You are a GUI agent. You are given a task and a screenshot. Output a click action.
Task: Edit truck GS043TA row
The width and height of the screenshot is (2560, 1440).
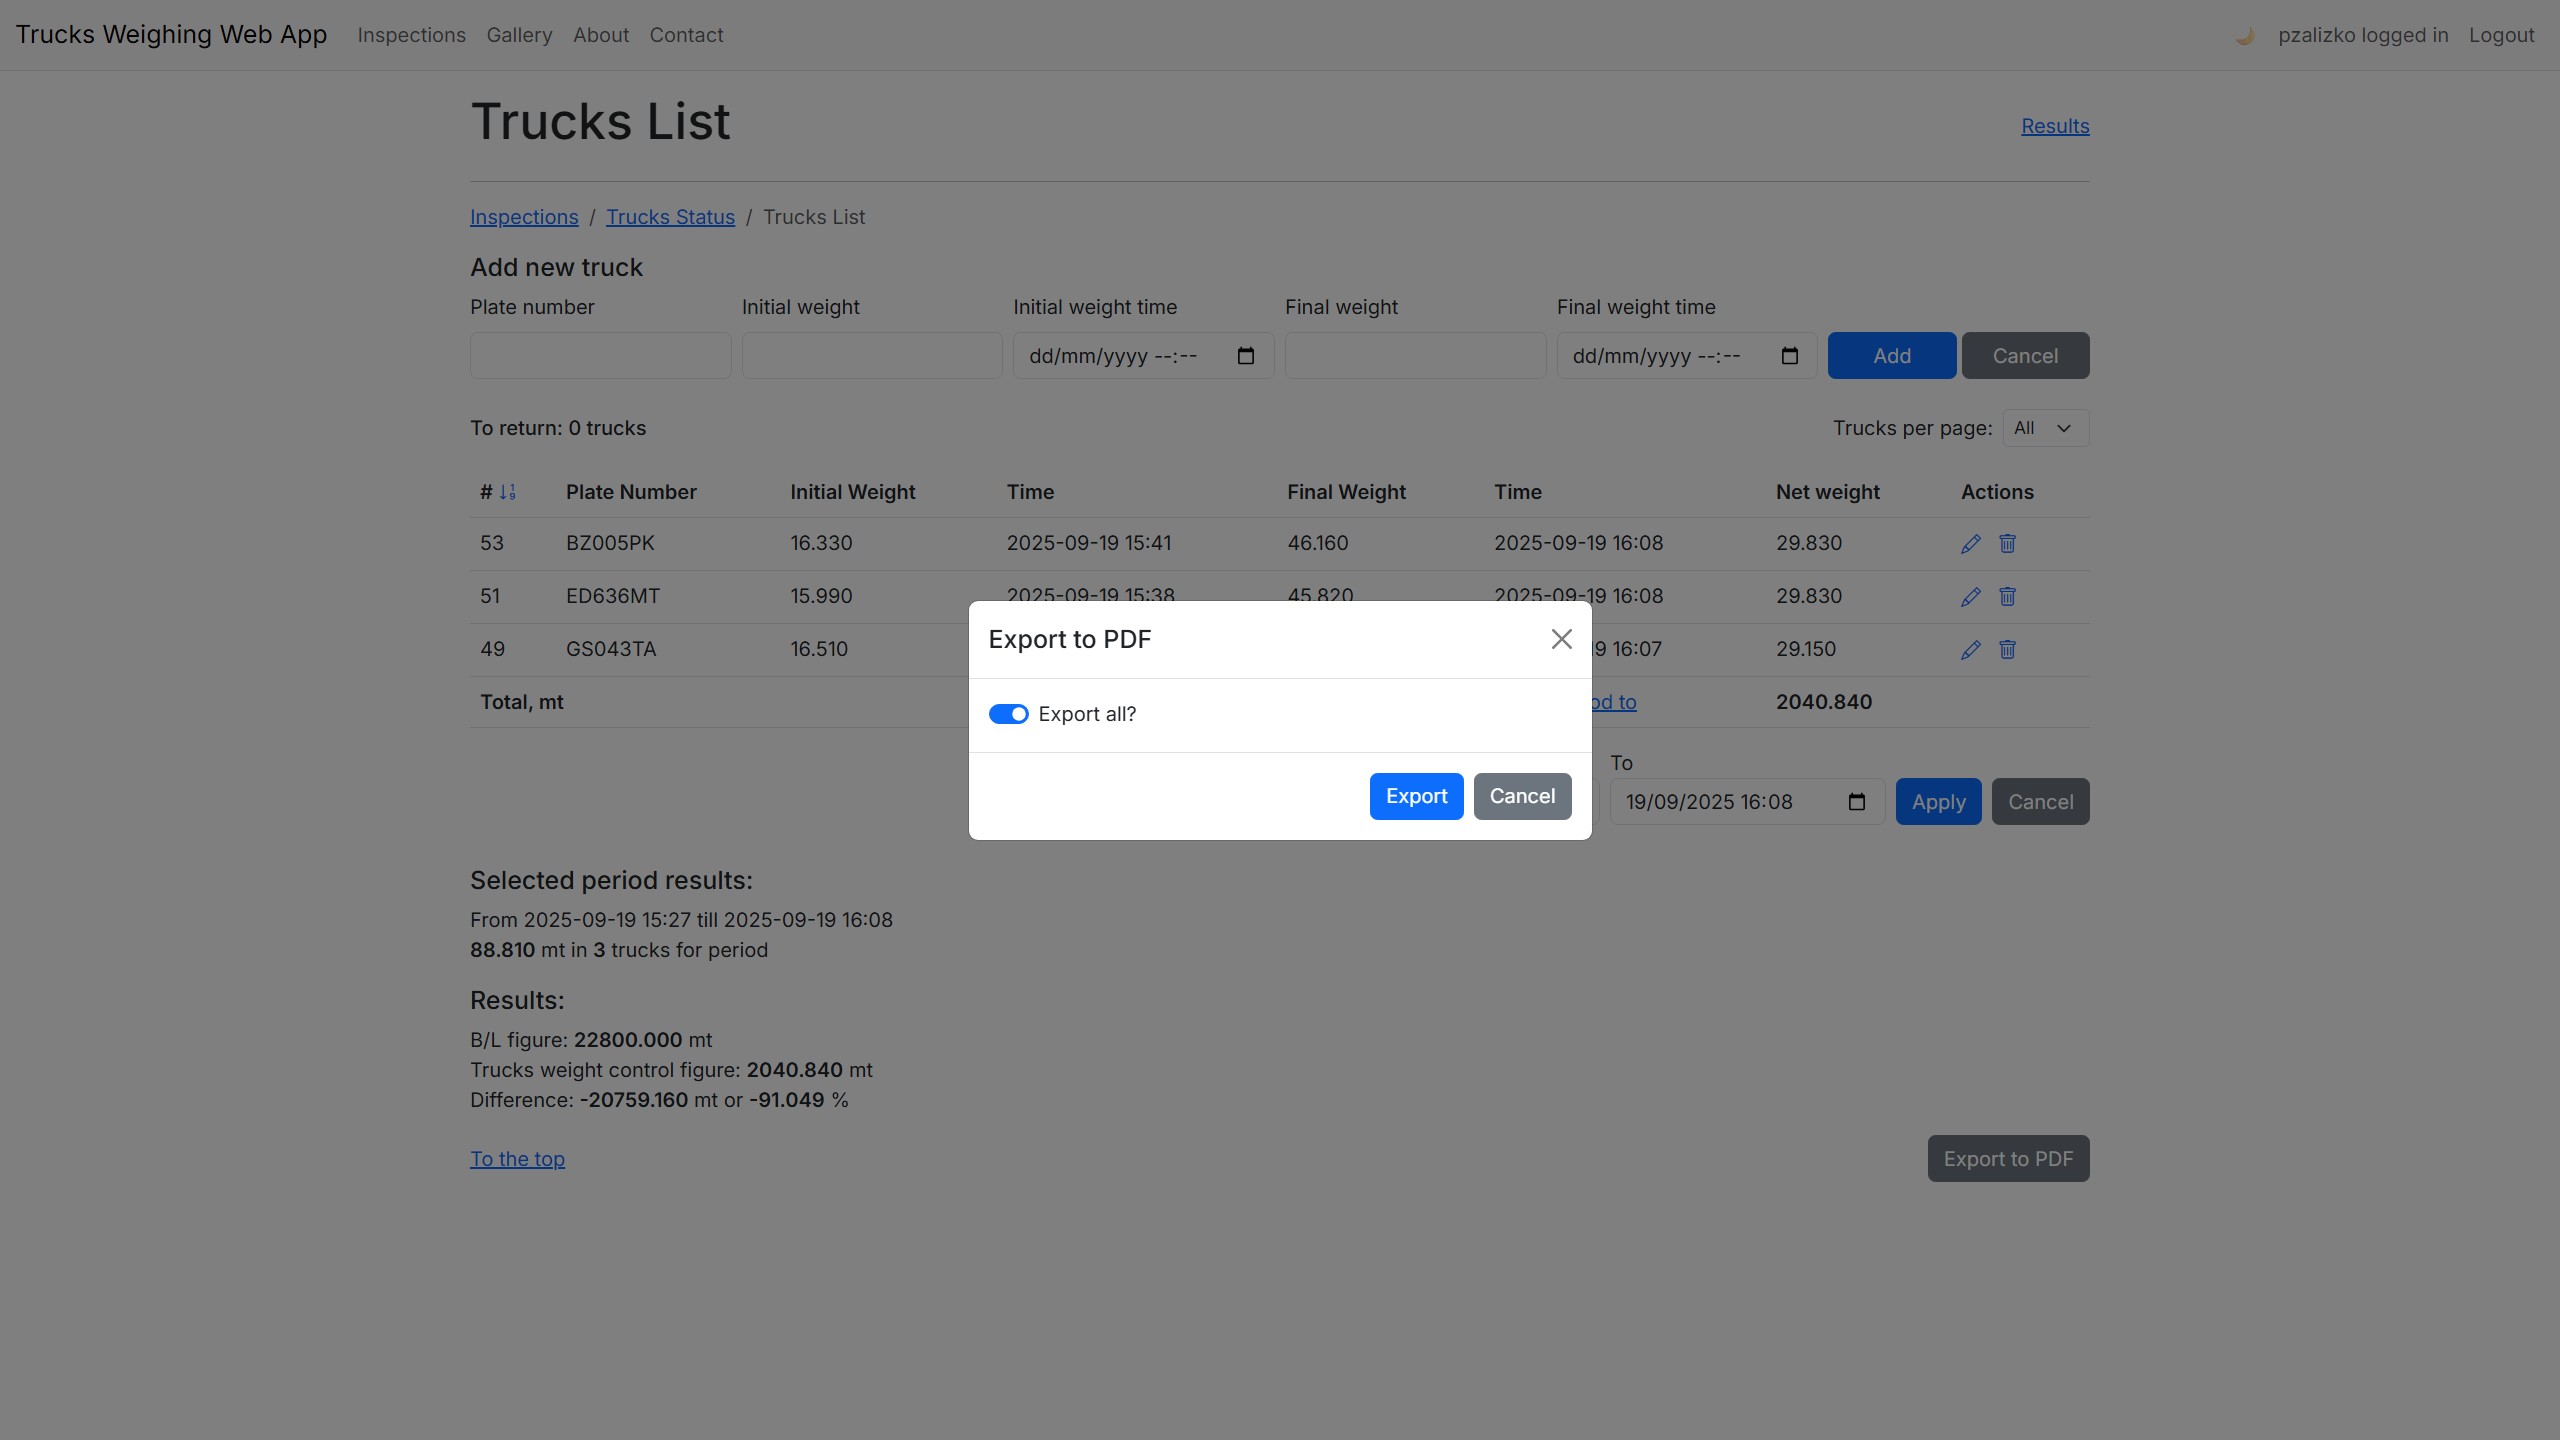1970,650
